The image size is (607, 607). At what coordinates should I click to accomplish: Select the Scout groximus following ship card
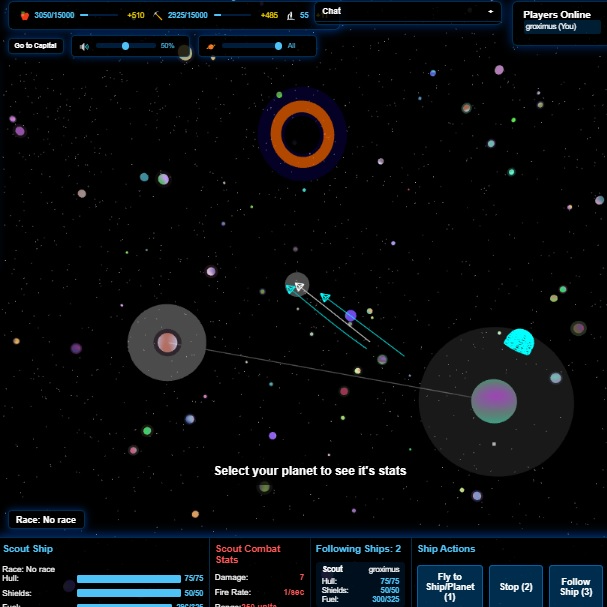click(x=360, y=583)
